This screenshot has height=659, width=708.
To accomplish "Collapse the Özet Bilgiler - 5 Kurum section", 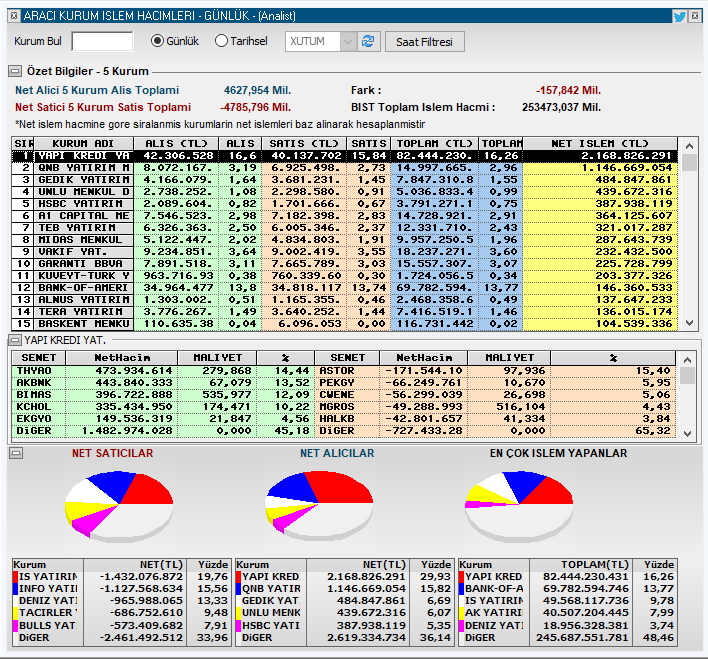I will pyautogui.click(x=15, y=71).
